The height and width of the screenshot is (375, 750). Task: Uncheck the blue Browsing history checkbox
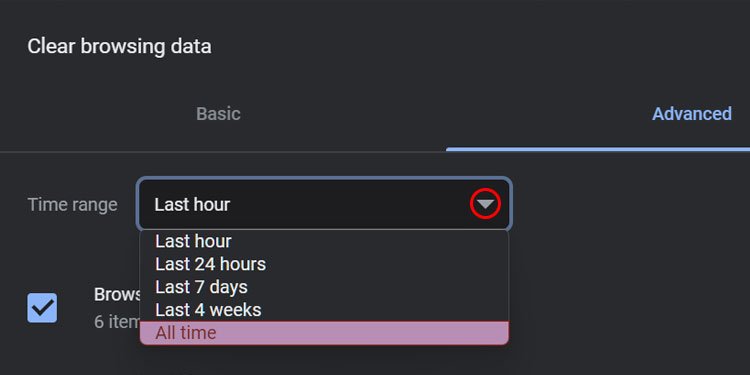pos(42,308)
